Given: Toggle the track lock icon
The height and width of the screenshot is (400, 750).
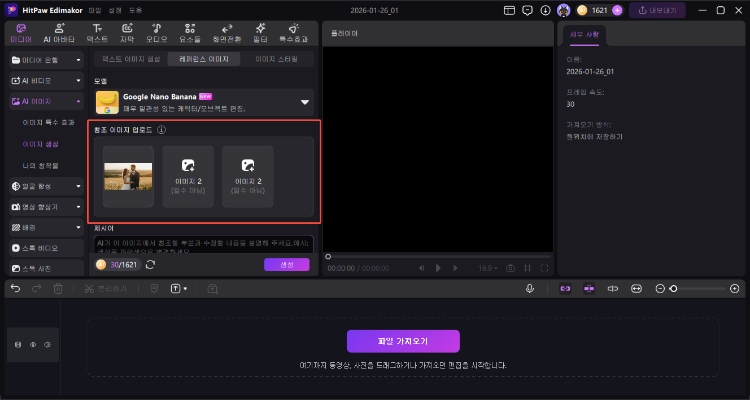Looking at the screenshot, I should tap(18, 344).
